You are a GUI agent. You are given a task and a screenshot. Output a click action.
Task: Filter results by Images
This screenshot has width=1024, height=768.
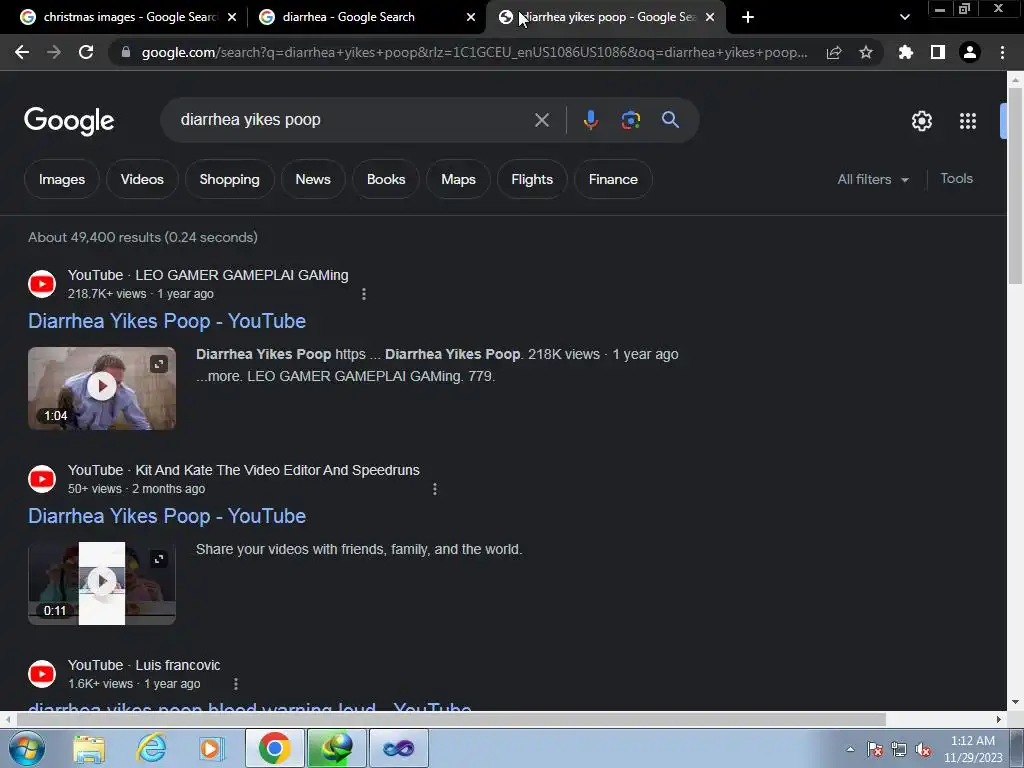point(62,180)
